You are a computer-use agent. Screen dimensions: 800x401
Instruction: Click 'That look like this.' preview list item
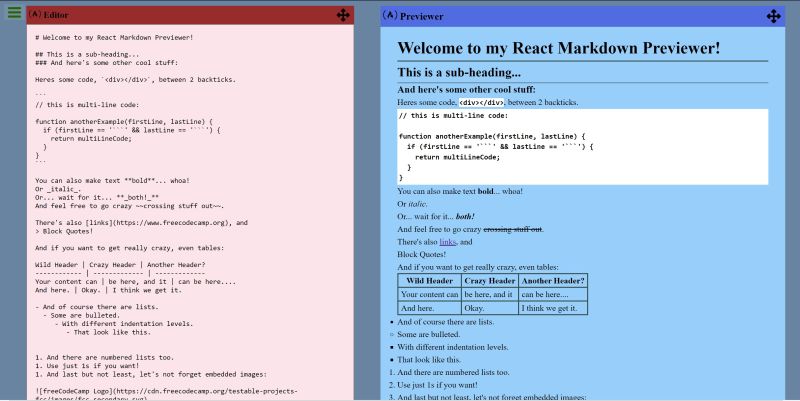click(x=429, y=360)
